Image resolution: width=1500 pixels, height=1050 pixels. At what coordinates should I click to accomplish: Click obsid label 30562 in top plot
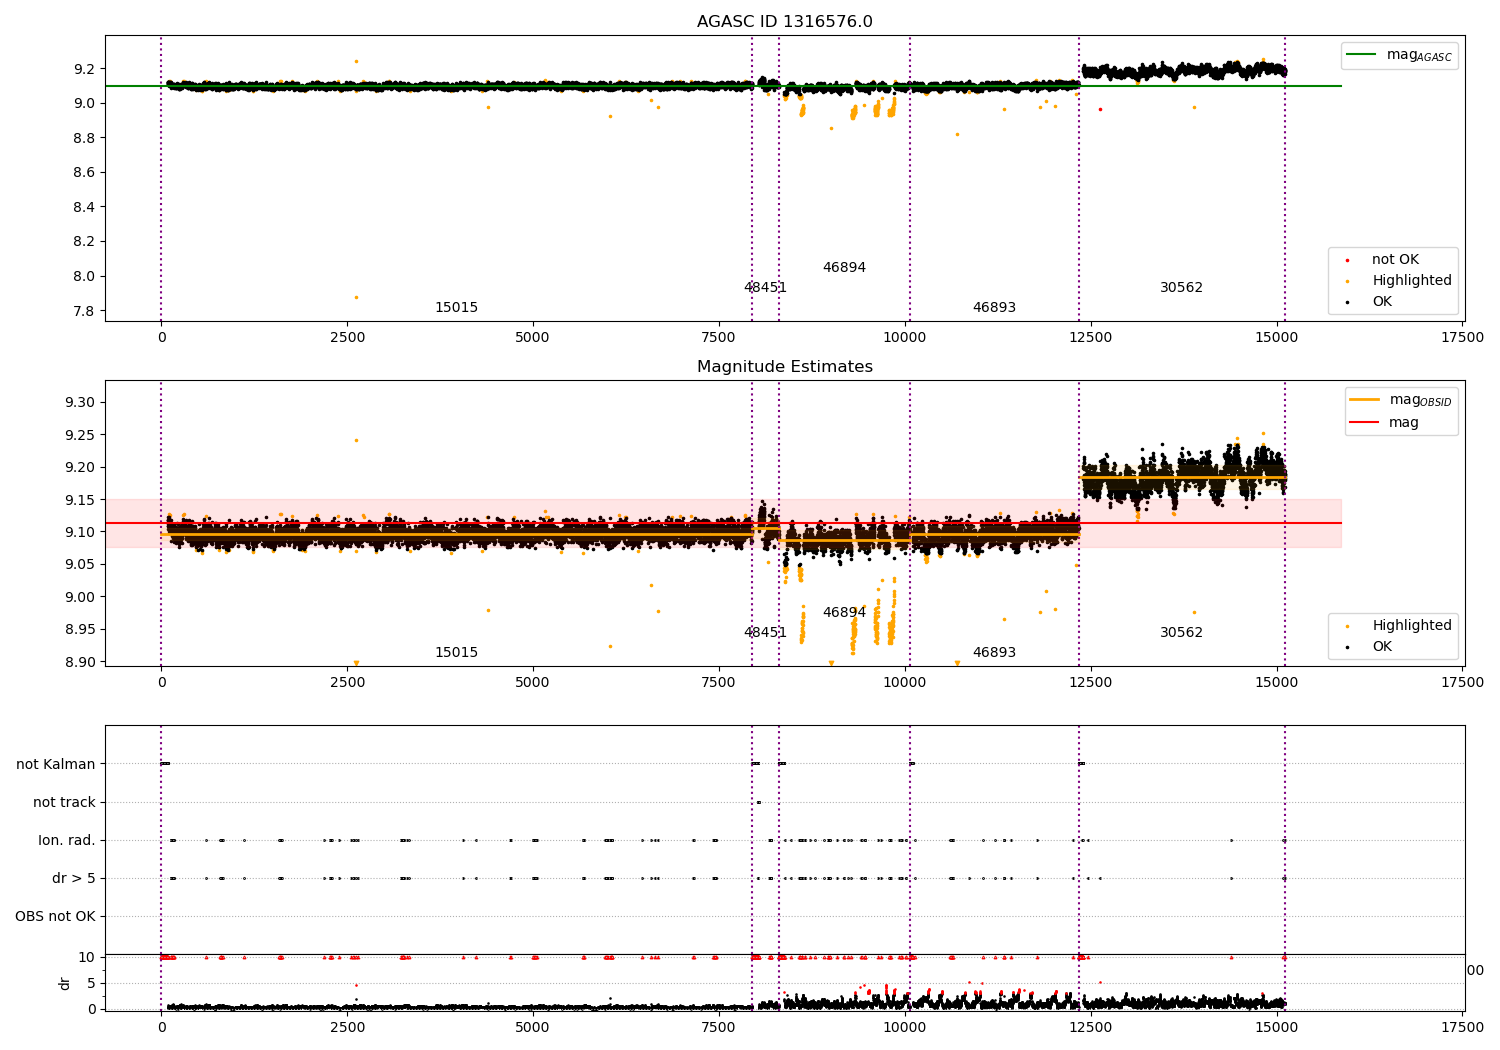coord(1181,288)
